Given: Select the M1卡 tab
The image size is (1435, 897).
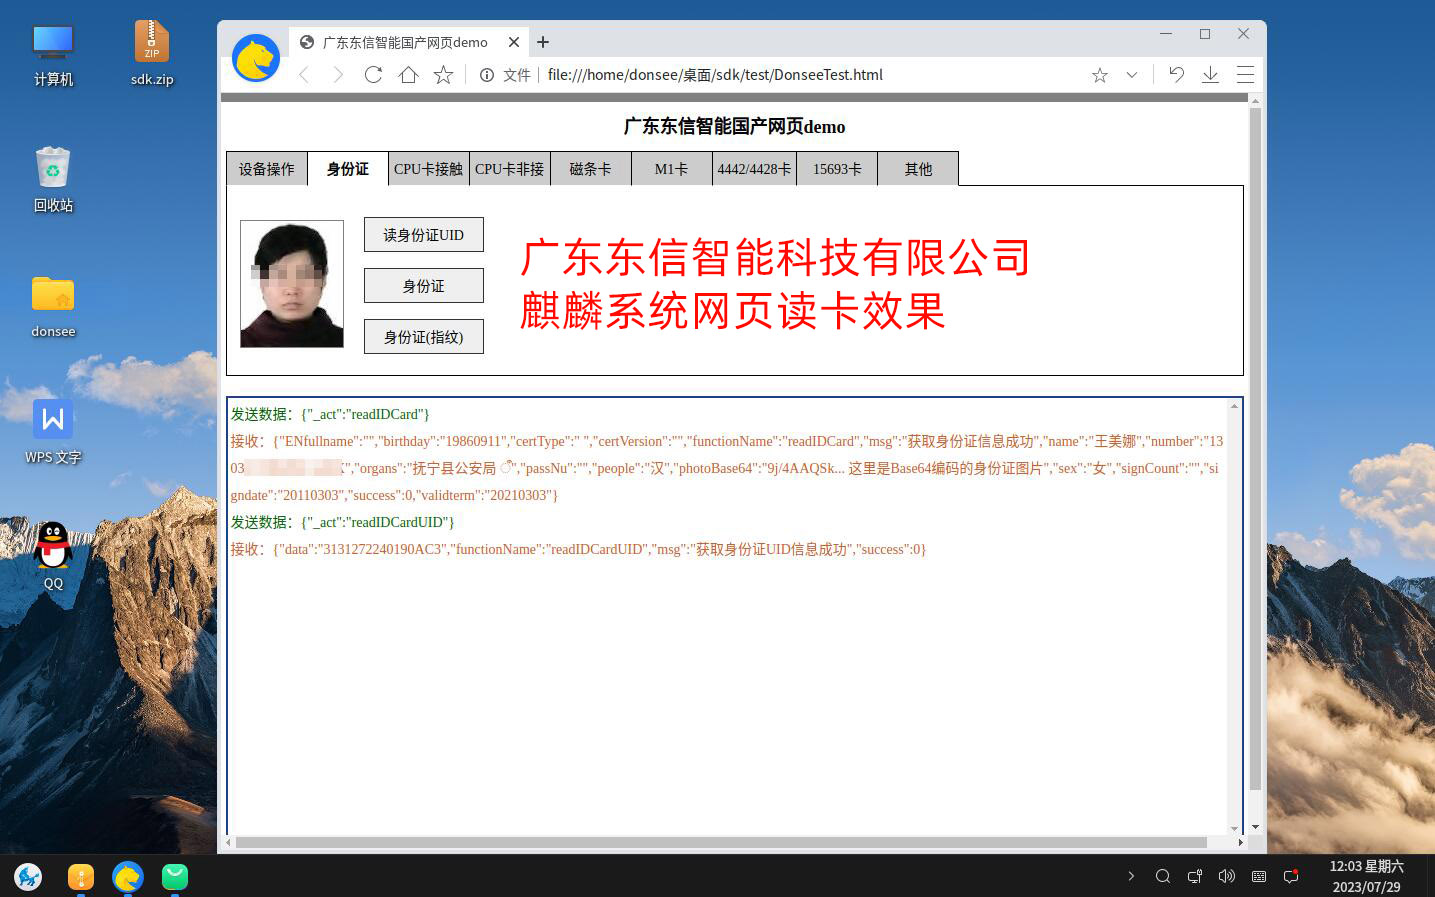Looking at the screenshot, I should [x=671, y=168].
